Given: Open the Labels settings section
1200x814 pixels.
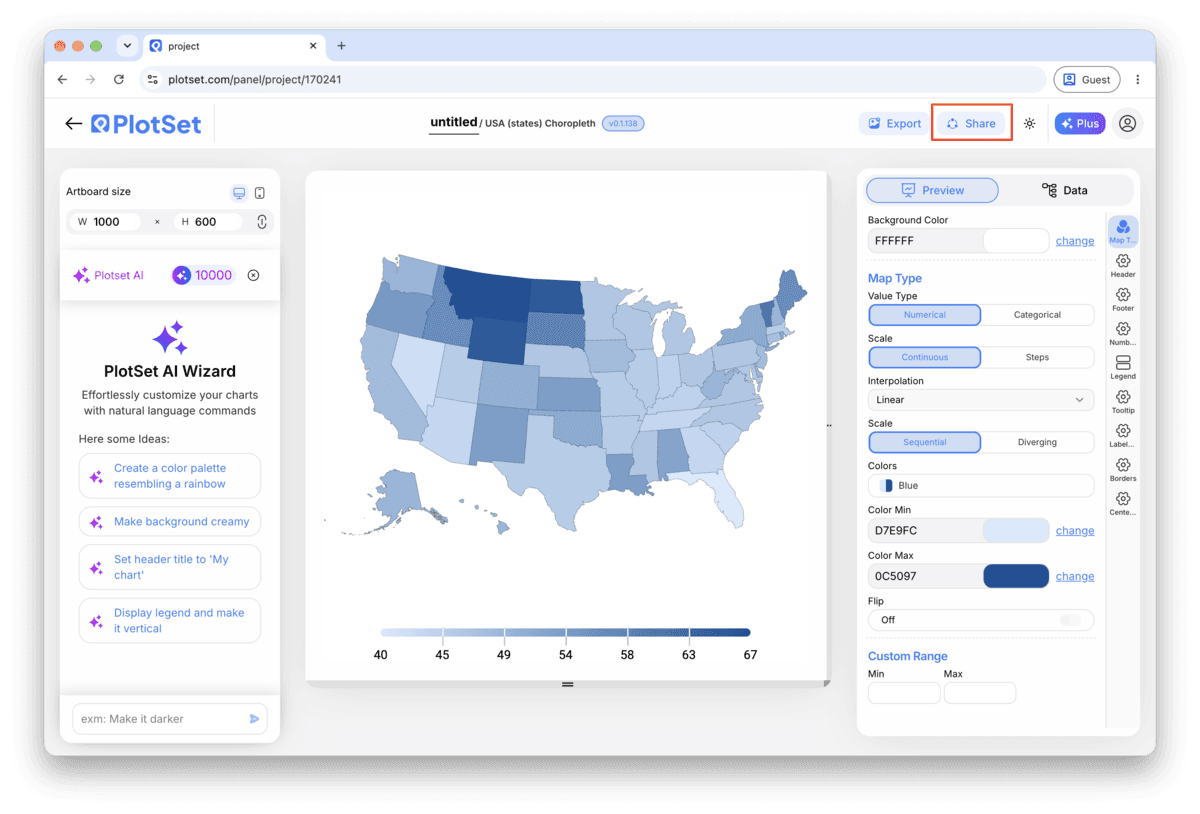Looking at the screenshot, I should click(x=1123, y=436).
